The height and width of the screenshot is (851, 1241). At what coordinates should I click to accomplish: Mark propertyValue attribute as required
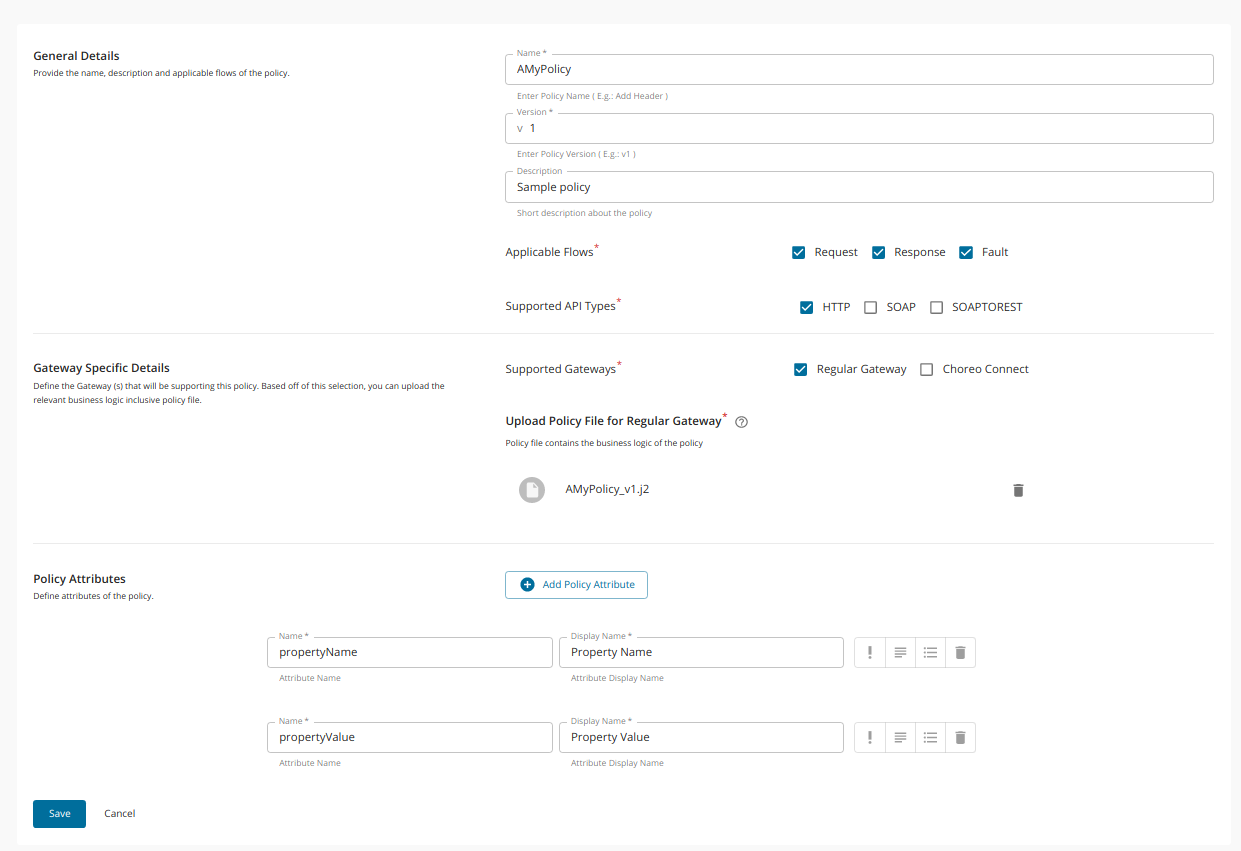[869, 737]
